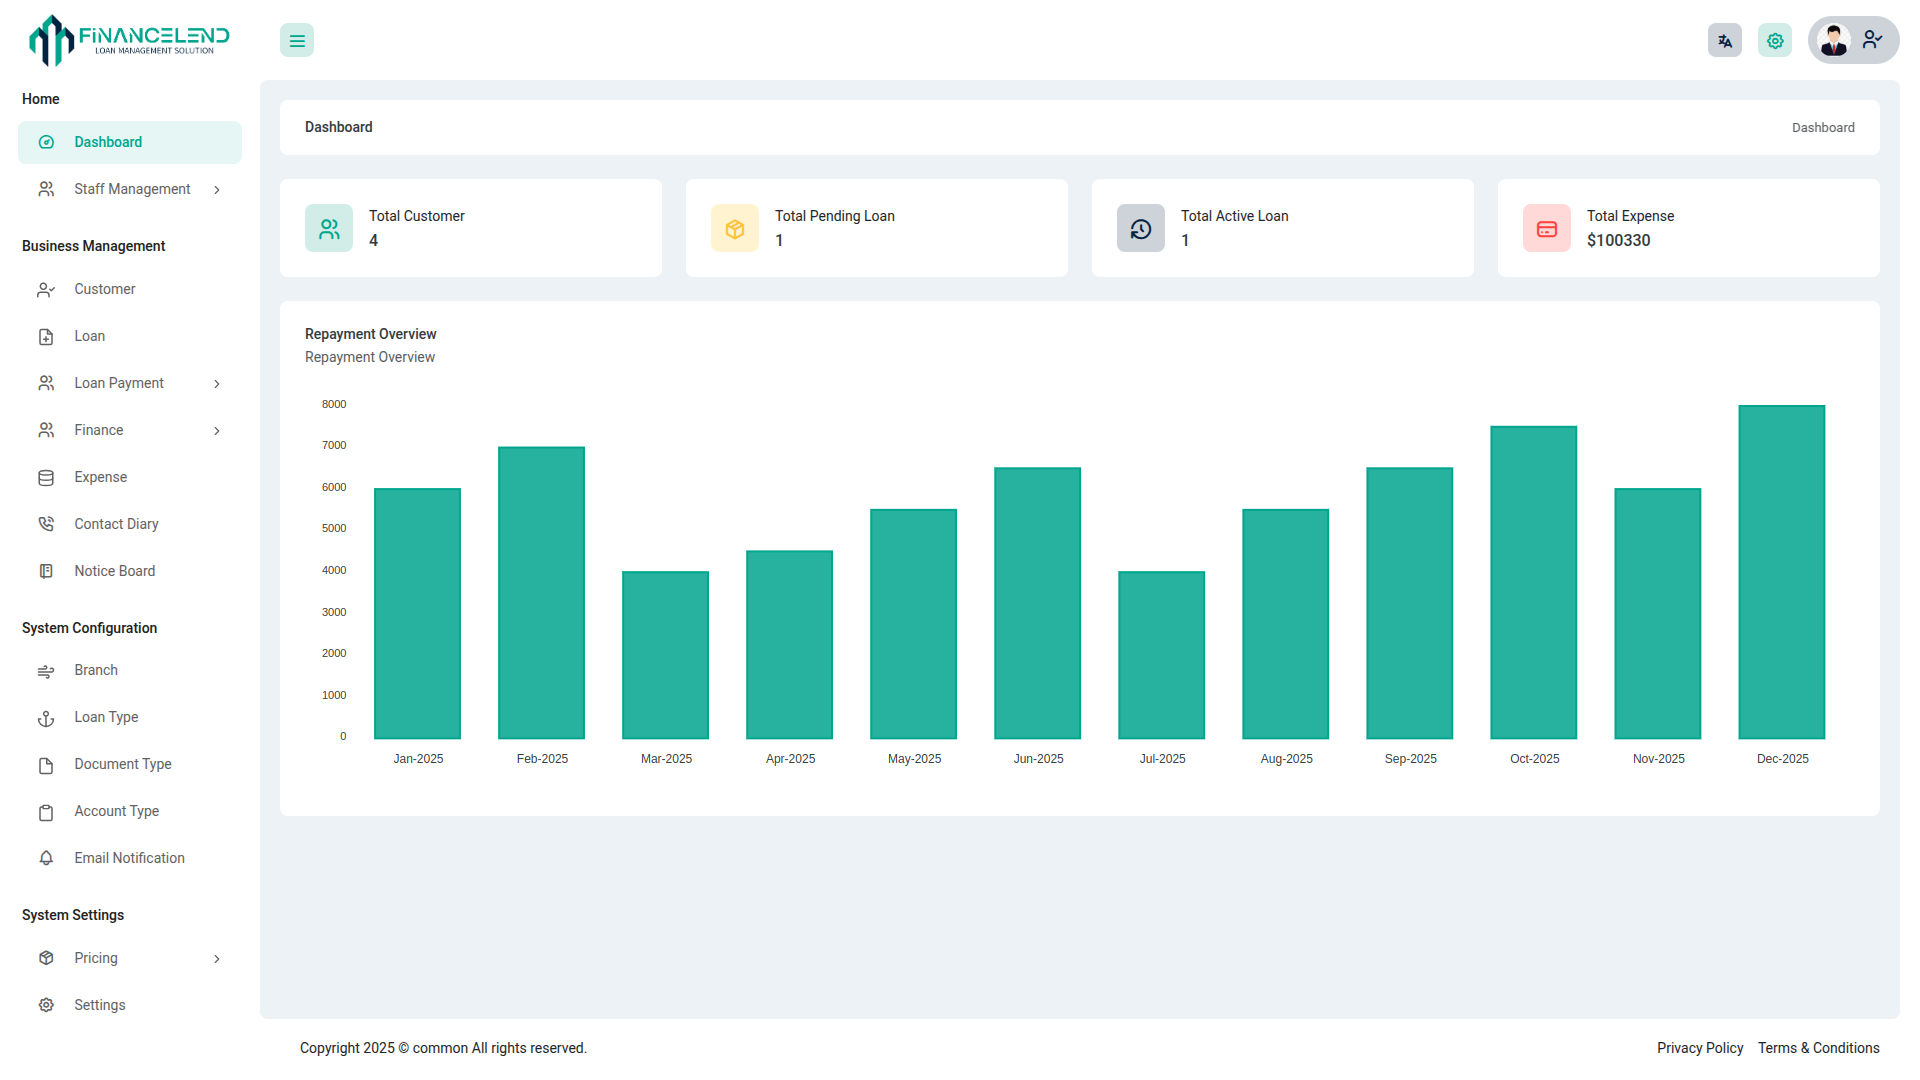1920x1080 pixels.
Task: Click the Total Active Loan history icon
Action: pos(1141,229)
